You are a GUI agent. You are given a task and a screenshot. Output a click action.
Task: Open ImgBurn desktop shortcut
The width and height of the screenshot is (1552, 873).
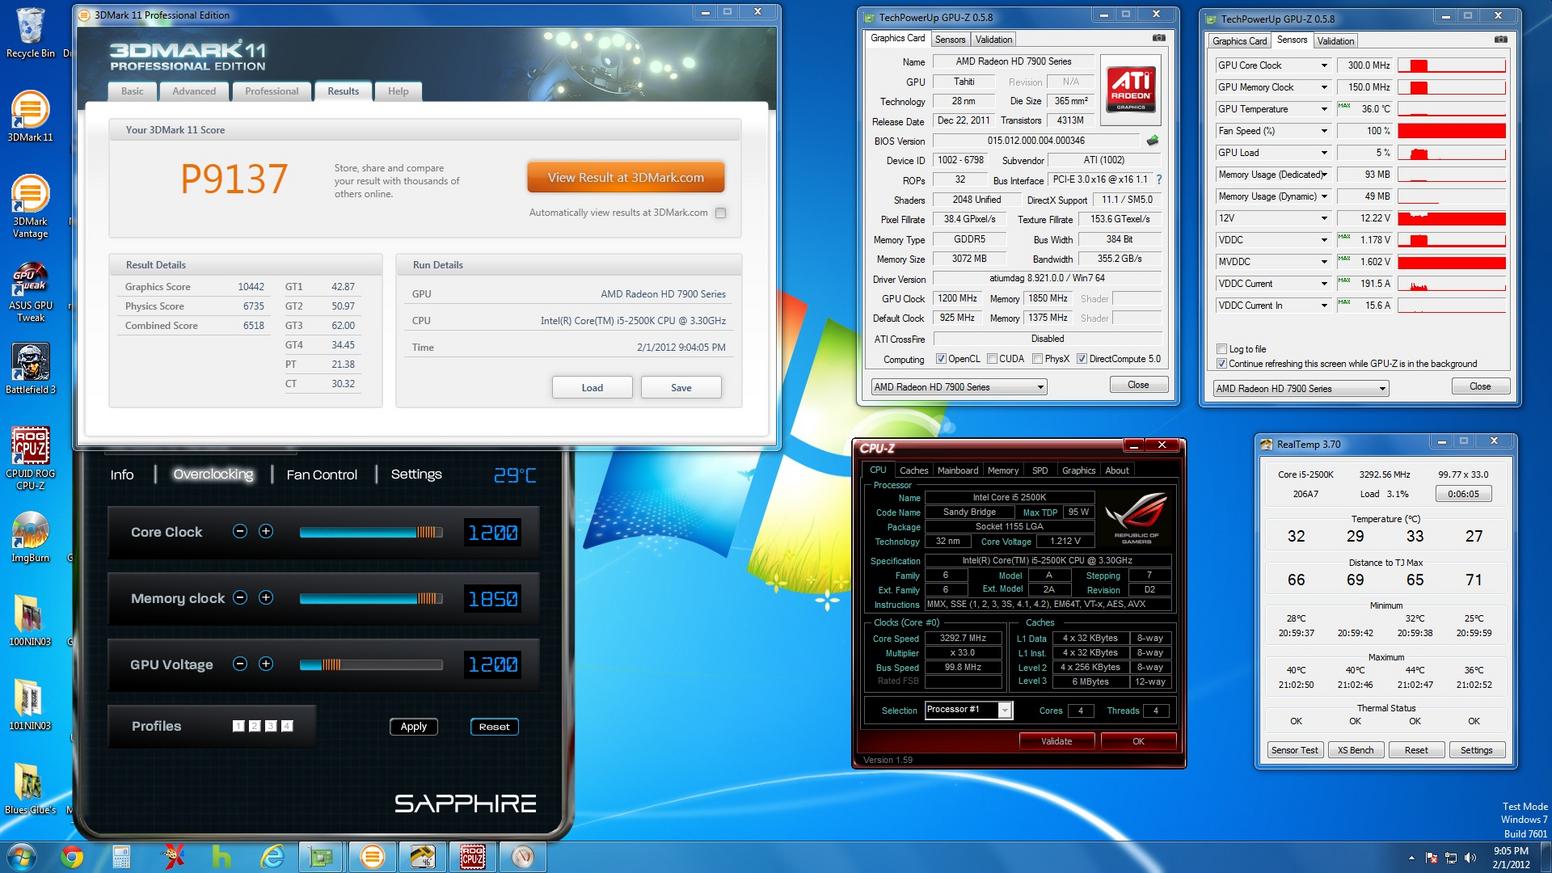(30, 538)
